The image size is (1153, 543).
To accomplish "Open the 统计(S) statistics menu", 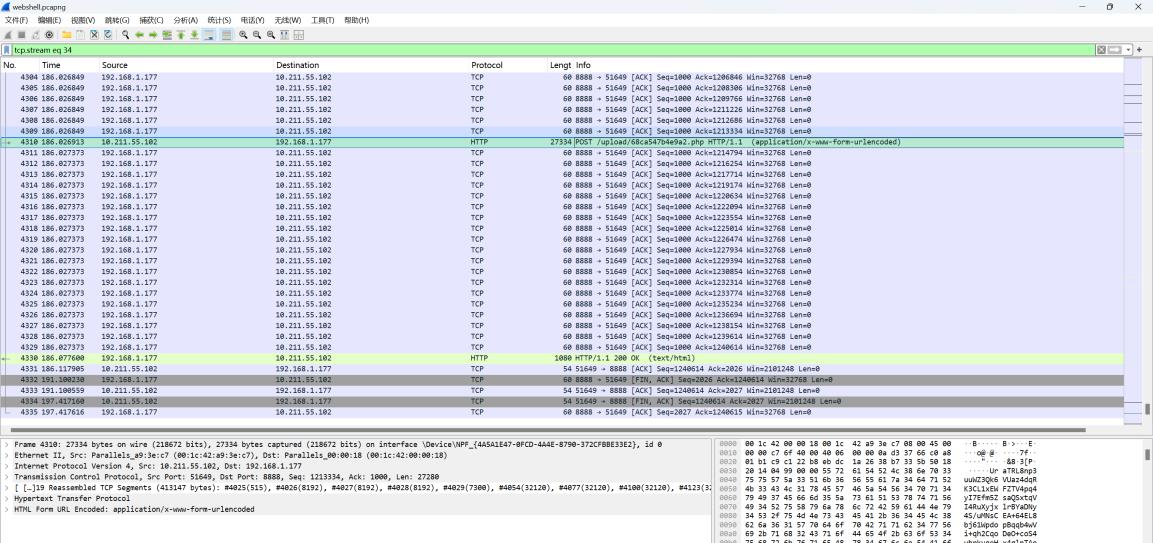I will coord(219,20).
